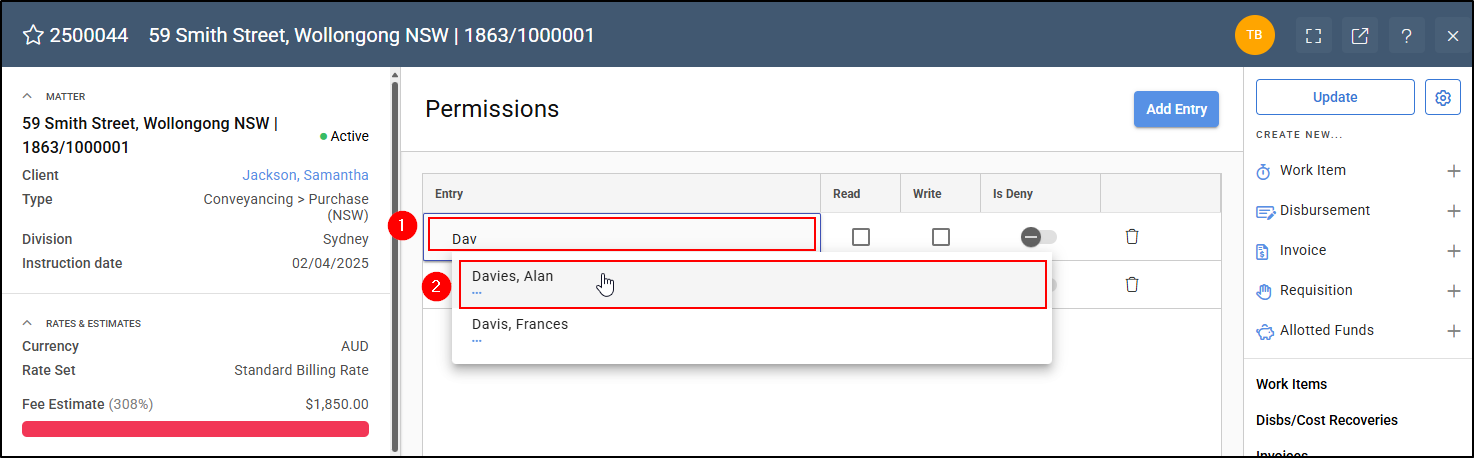Viewport: 1474px width, 458px height.
Task: Open Disbs/Cost Recoveries section
Action: coord(1327,420)
